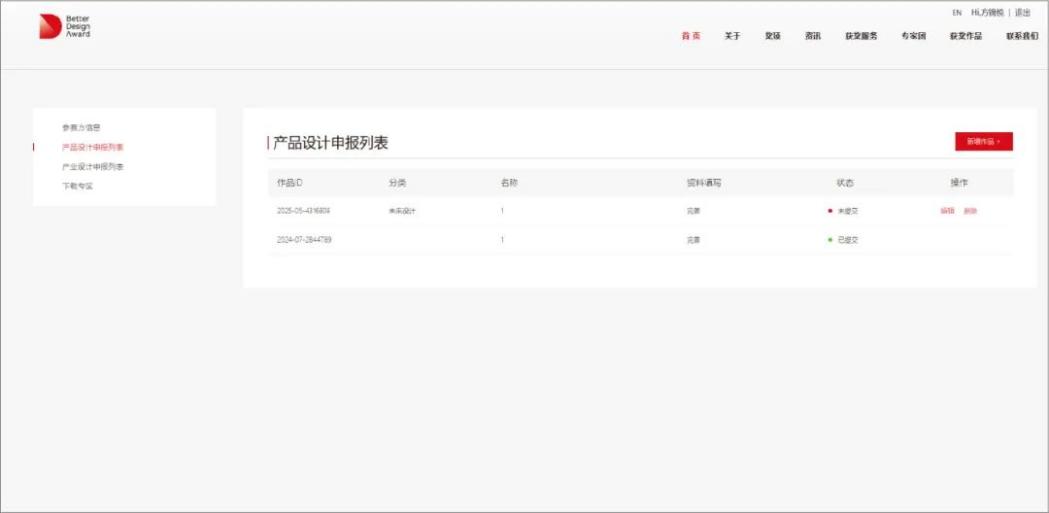Go to the 首页 home menu item
Screen dimensions: 1049x513
tap(691, 36)
